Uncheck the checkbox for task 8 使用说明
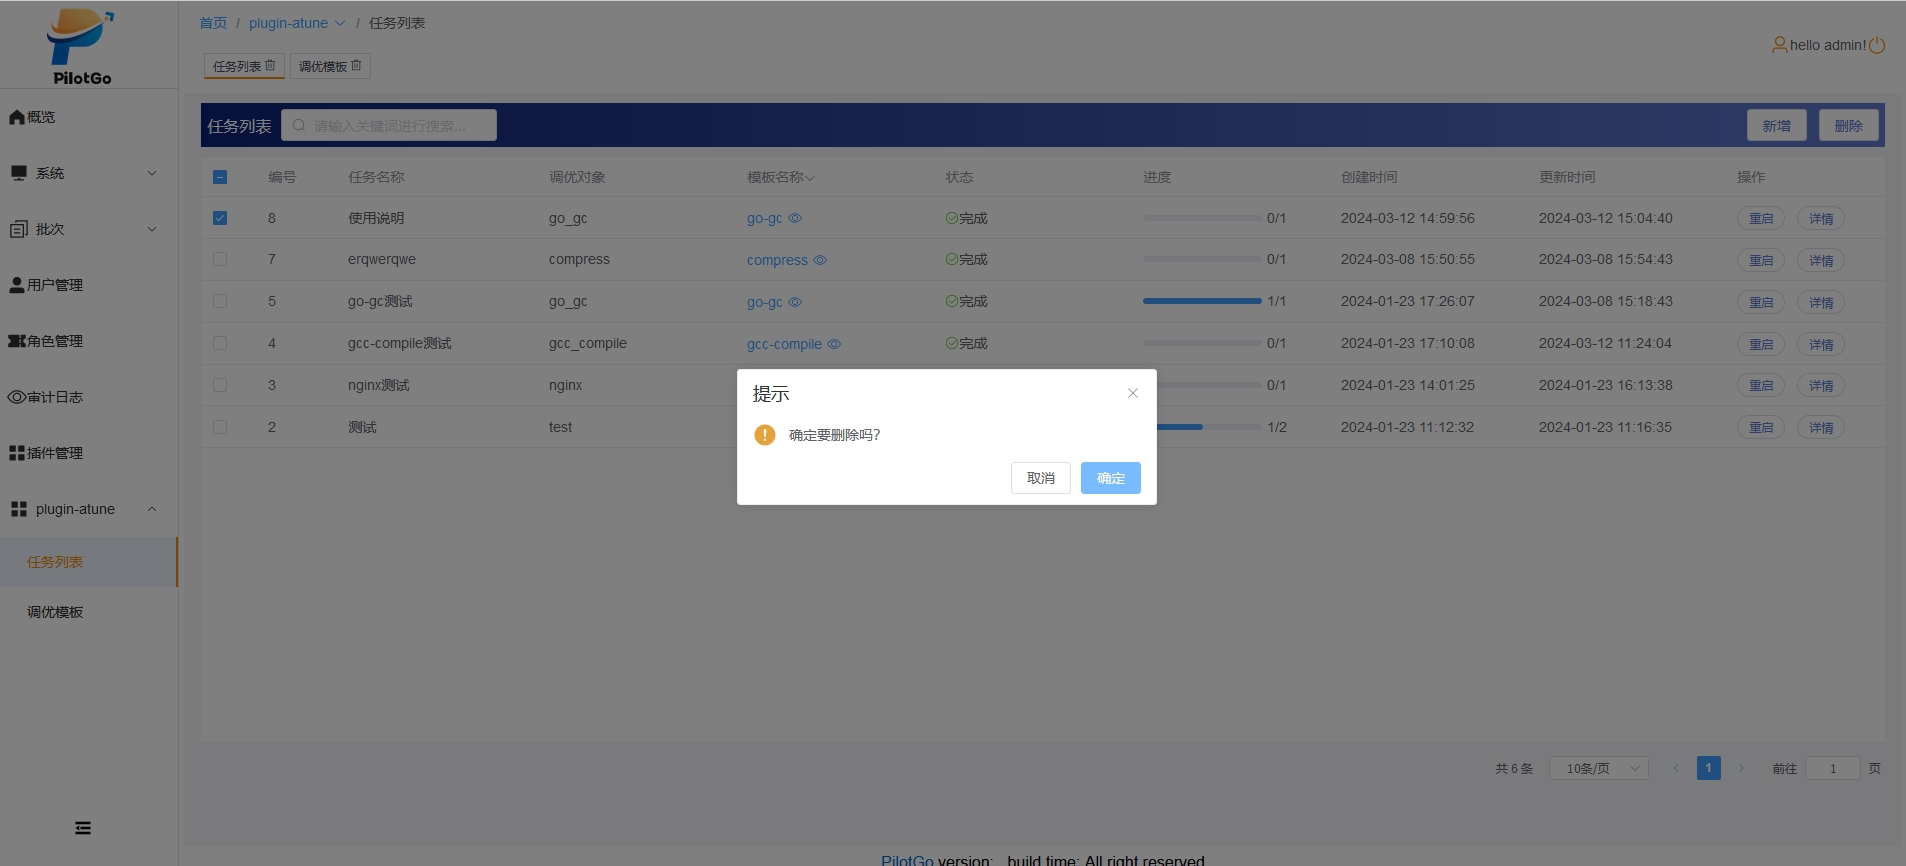The height and width of the screenshot is (866, 1906). point(220,218)
